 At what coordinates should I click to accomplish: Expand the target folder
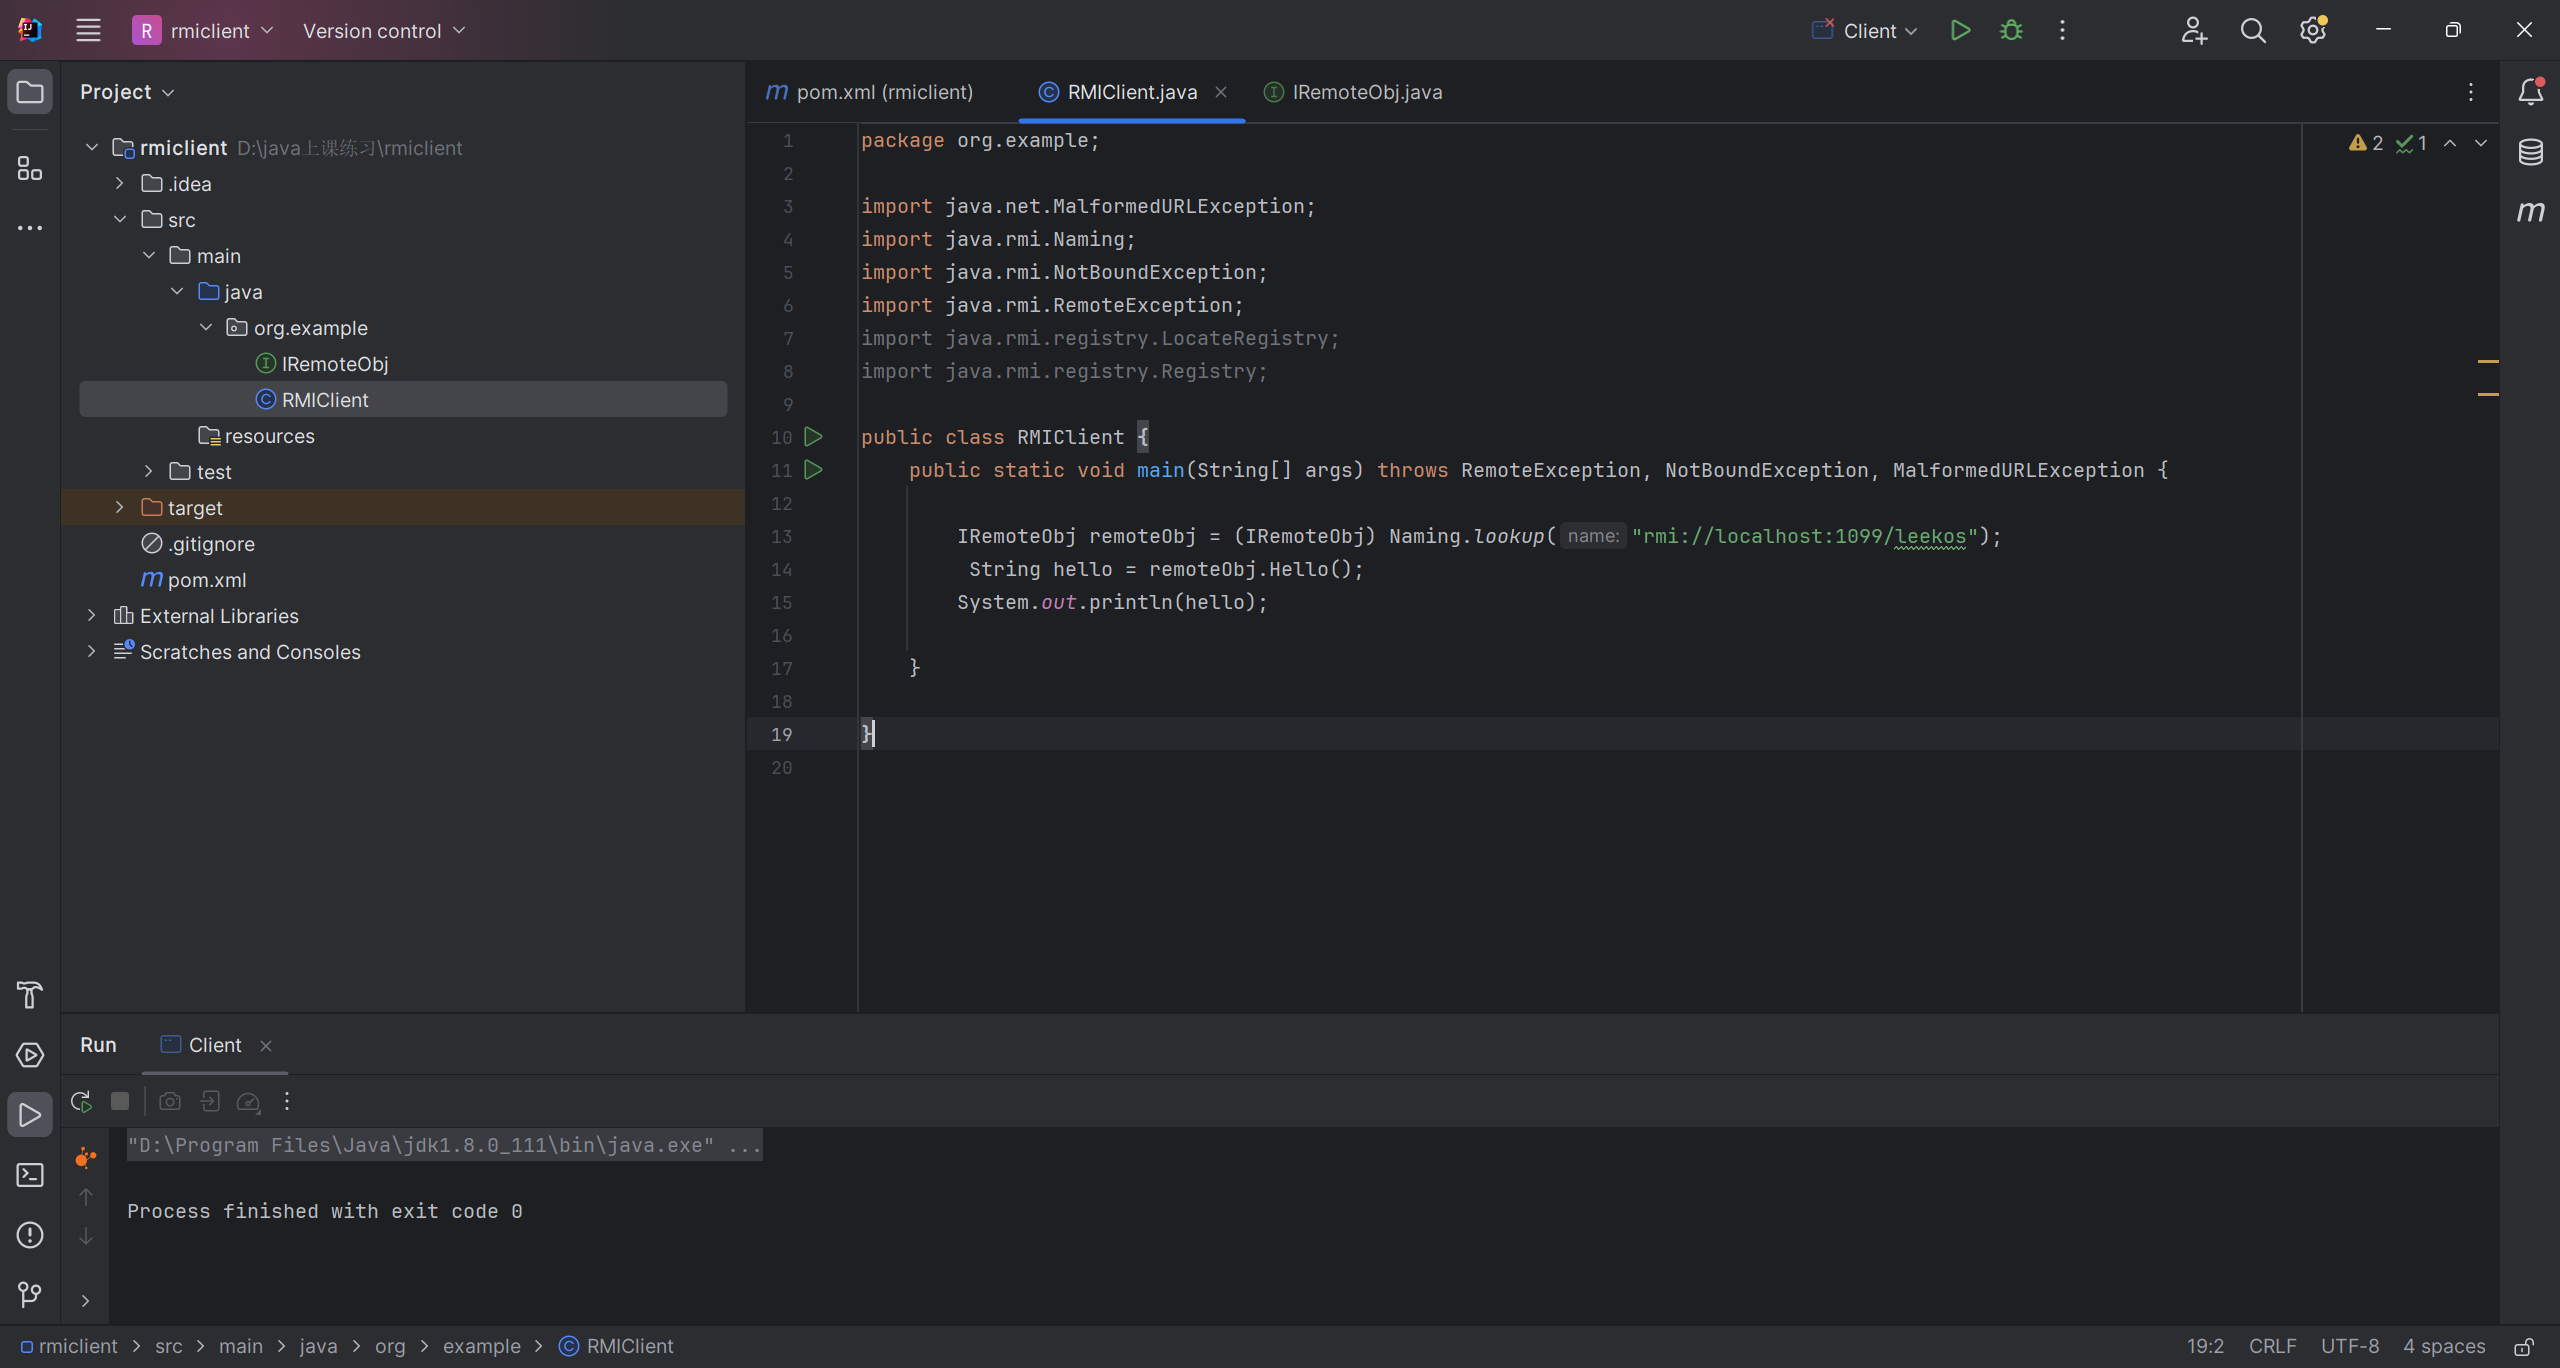tap(120, 508)
